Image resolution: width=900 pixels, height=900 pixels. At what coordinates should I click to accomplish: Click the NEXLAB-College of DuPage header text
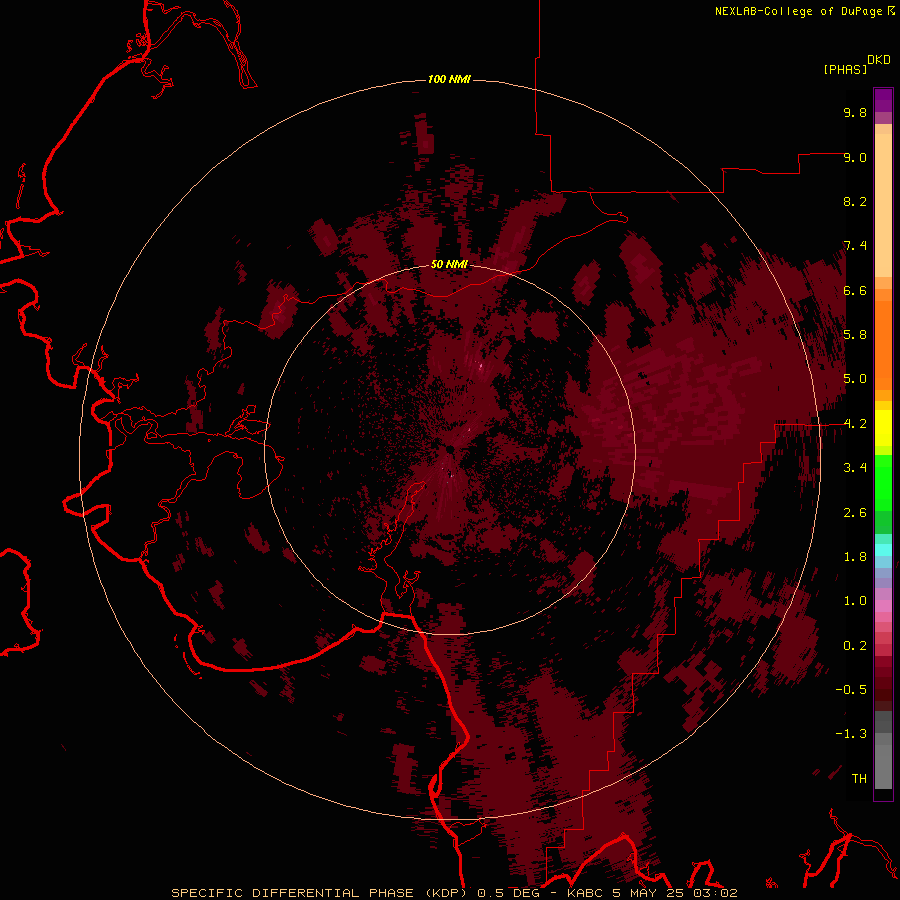coord(798,11)
